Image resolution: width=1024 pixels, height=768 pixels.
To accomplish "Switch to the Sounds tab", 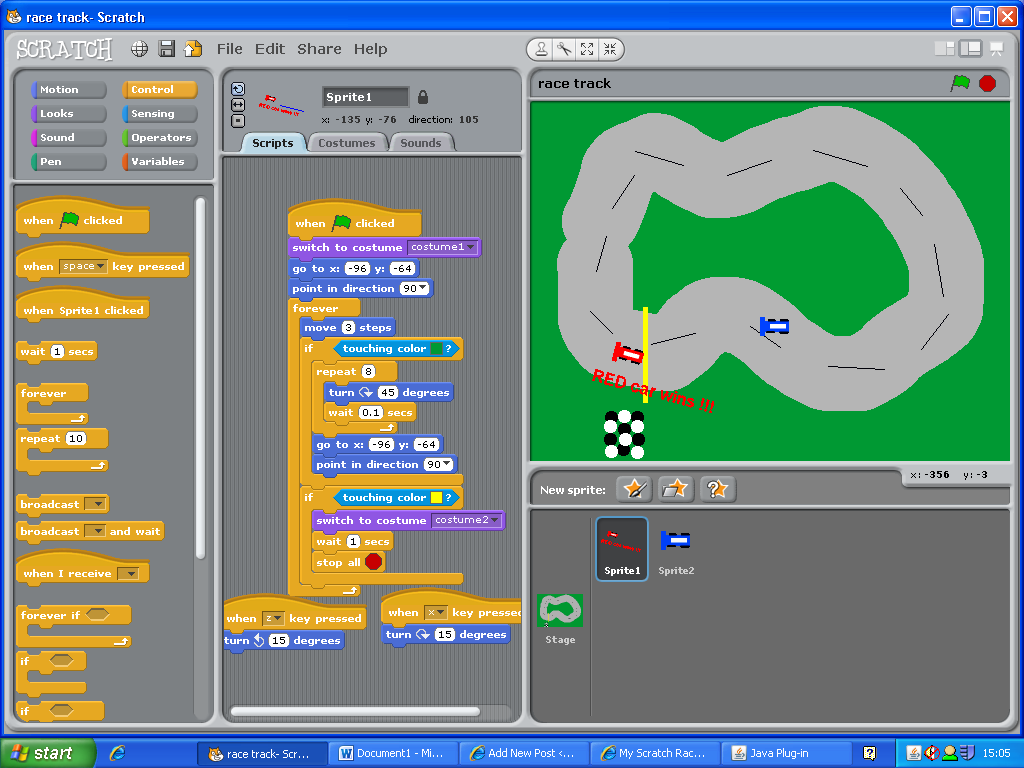I will (x=421, y=143).
